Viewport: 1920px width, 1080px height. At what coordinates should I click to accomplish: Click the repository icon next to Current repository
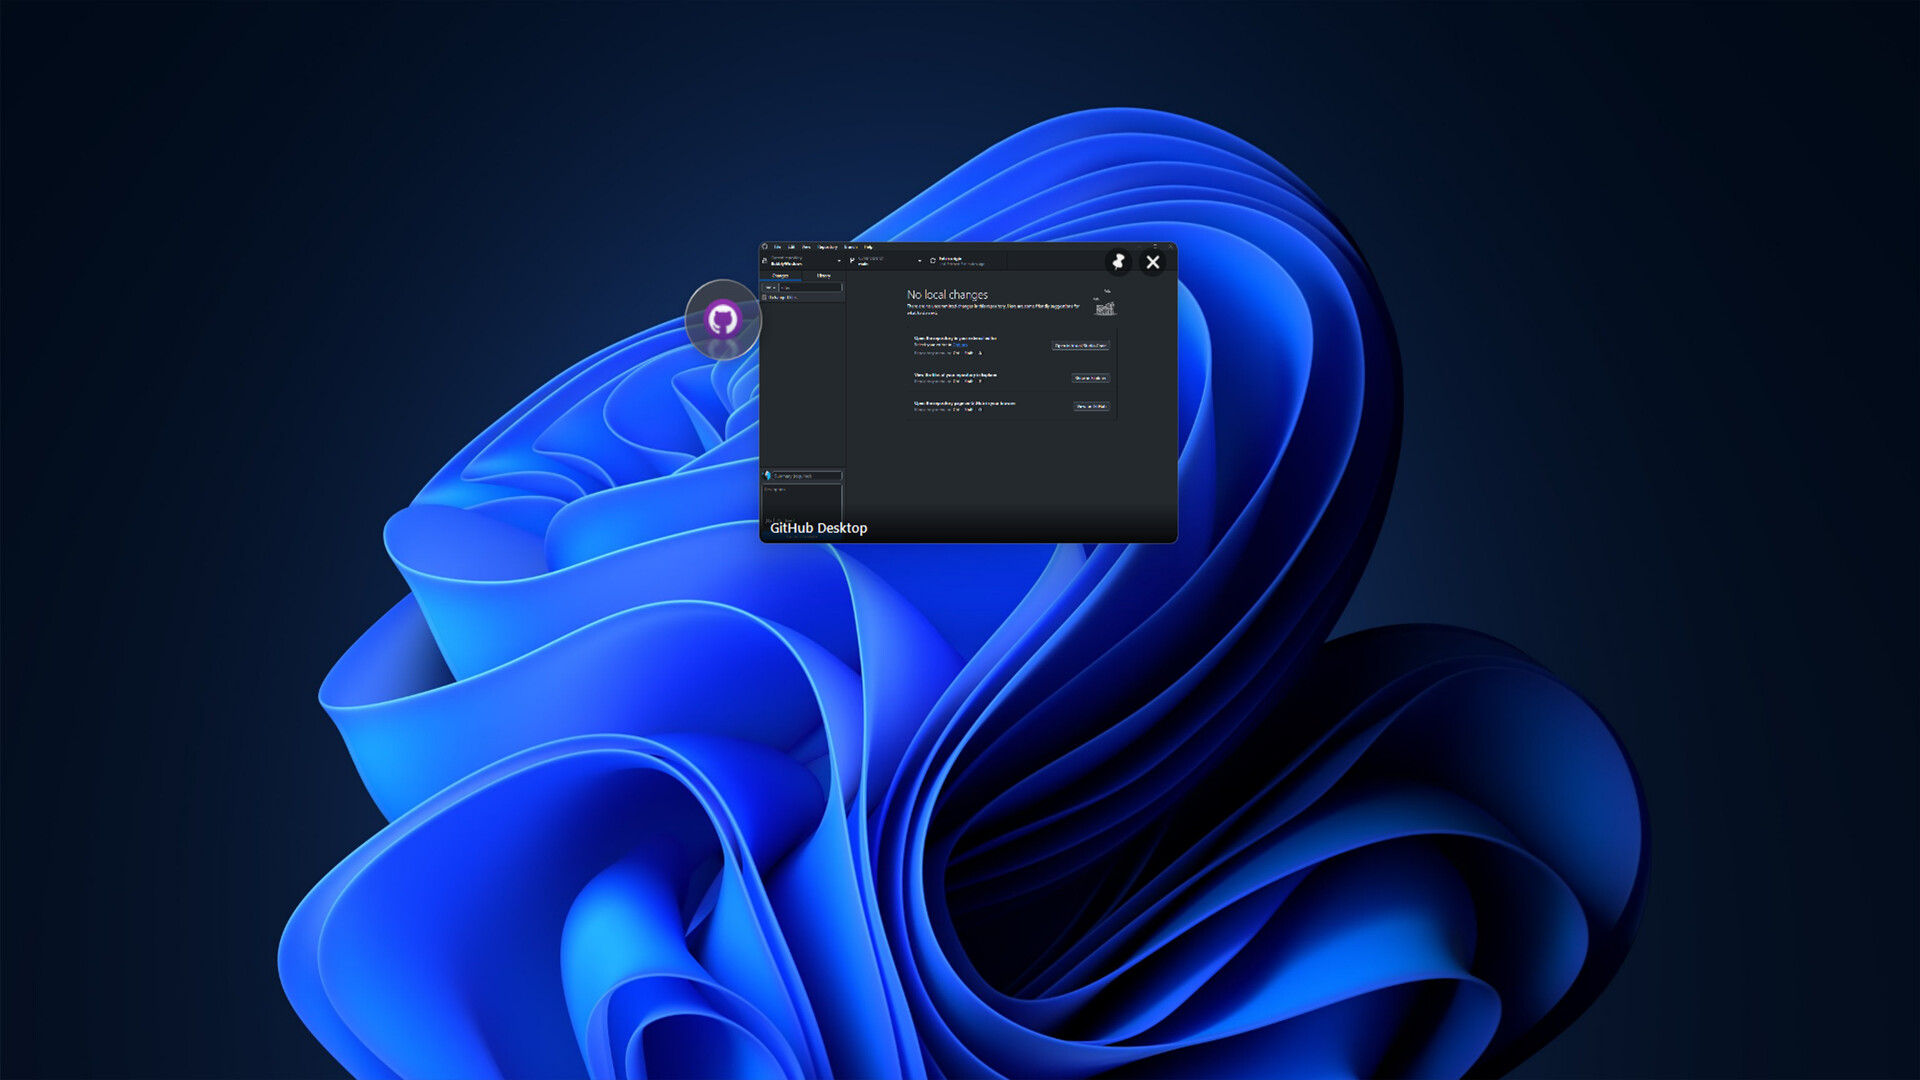click(763, 261)
